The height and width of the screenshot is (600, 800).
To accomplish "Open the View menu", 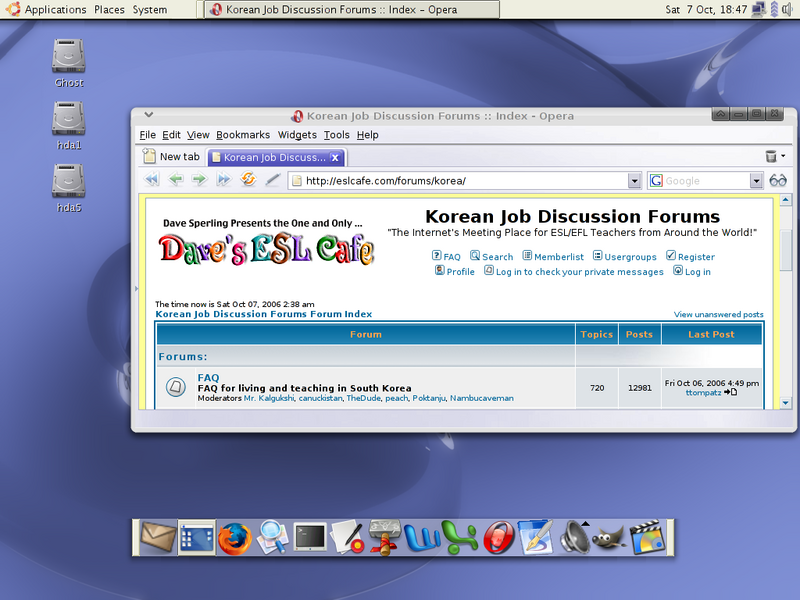I will (198, 135).
